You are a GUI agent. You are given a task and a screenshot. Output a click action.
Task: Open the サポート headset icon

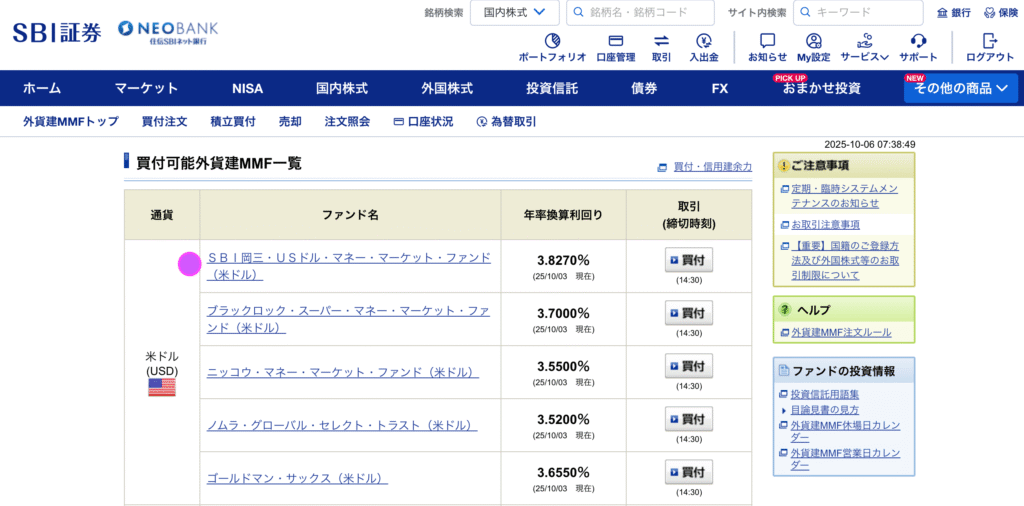coord(917,41)
